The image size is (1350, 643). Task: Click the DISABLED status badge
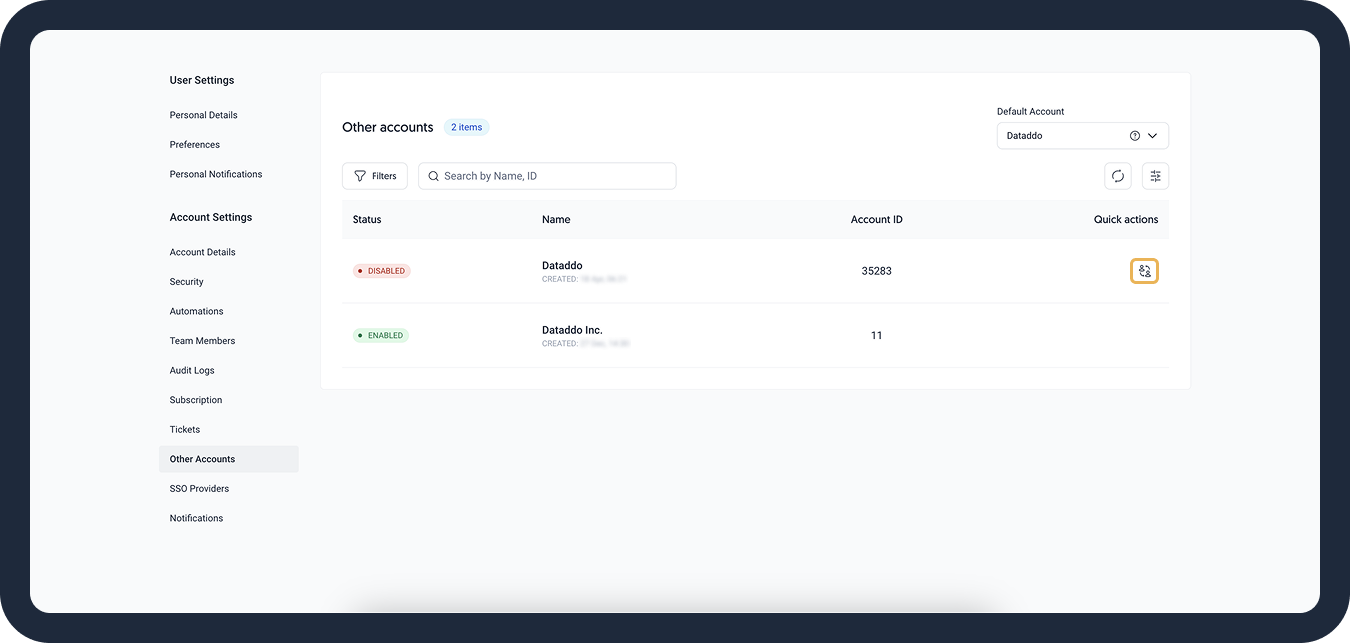tap(382, 271)
